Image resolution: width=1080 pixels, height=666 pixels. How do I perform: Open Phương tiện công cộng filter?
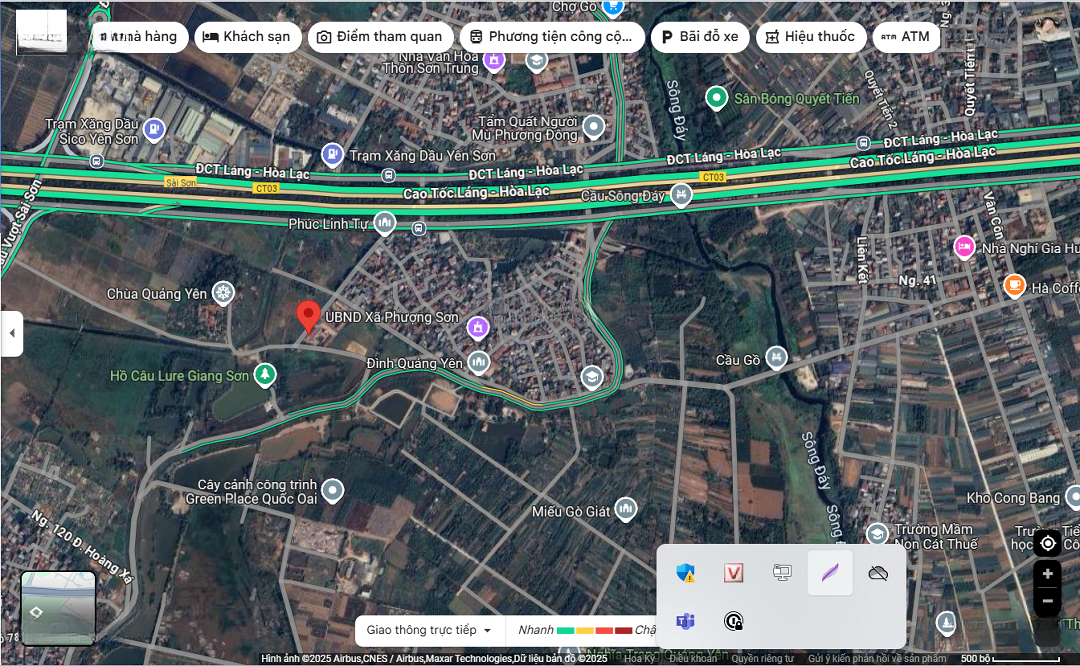(x=552, y=37)
